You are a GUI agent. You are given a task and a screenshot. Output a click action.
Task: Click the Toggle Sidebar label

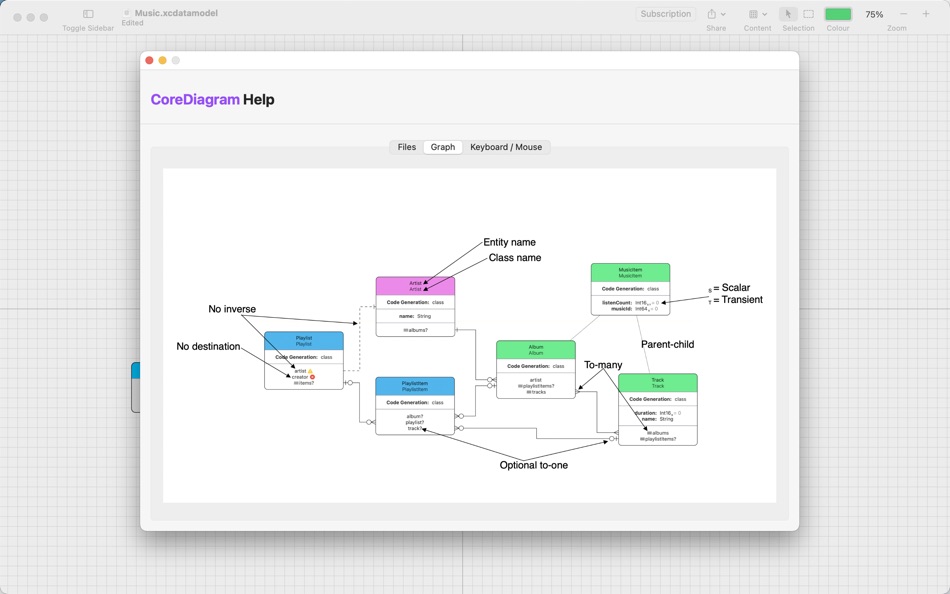(x=88, y=28)
